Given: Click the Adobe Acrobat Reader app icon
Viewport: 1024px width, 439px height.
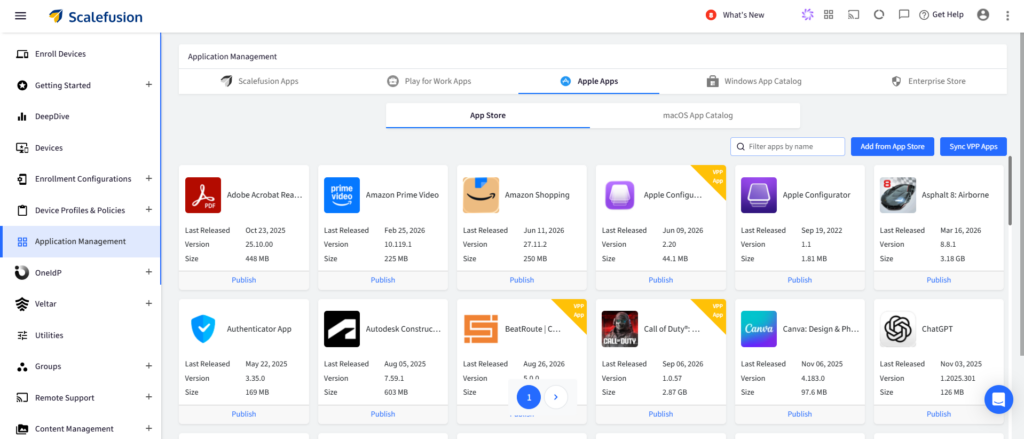Looking at the screenshot, I should pyautogui.click(x=203, y=195).
